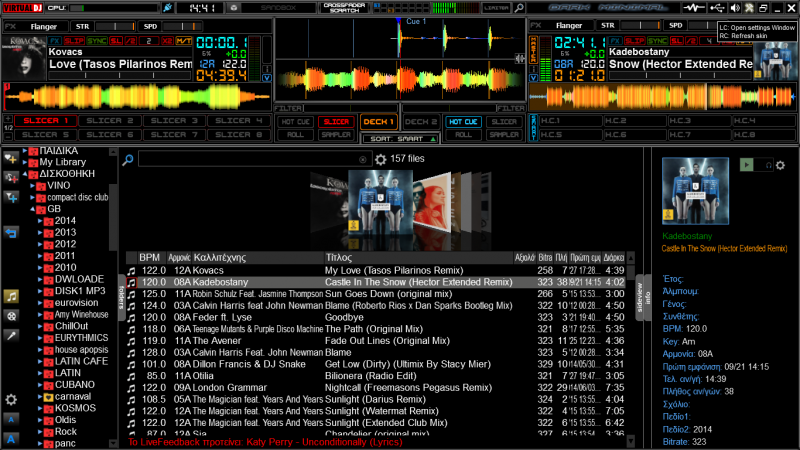Click the sidebar configuration gear icon
Viewport: 800px width, 450px height.
tap(11, 399)
